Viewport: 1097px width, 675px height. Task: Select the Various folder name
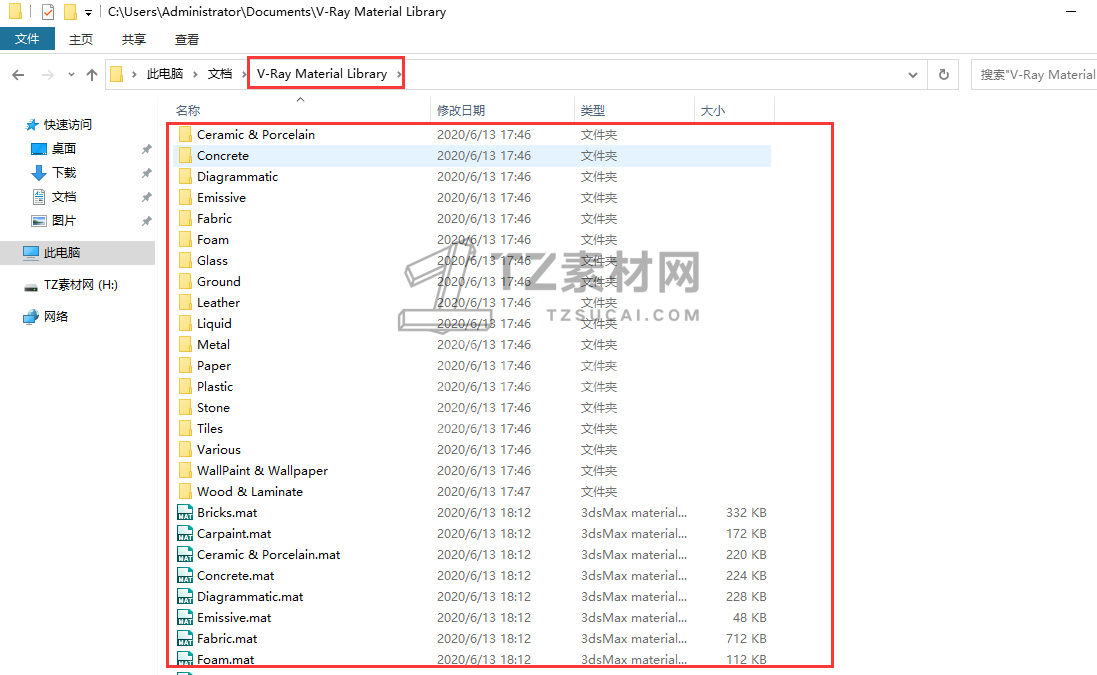(219, 450)
